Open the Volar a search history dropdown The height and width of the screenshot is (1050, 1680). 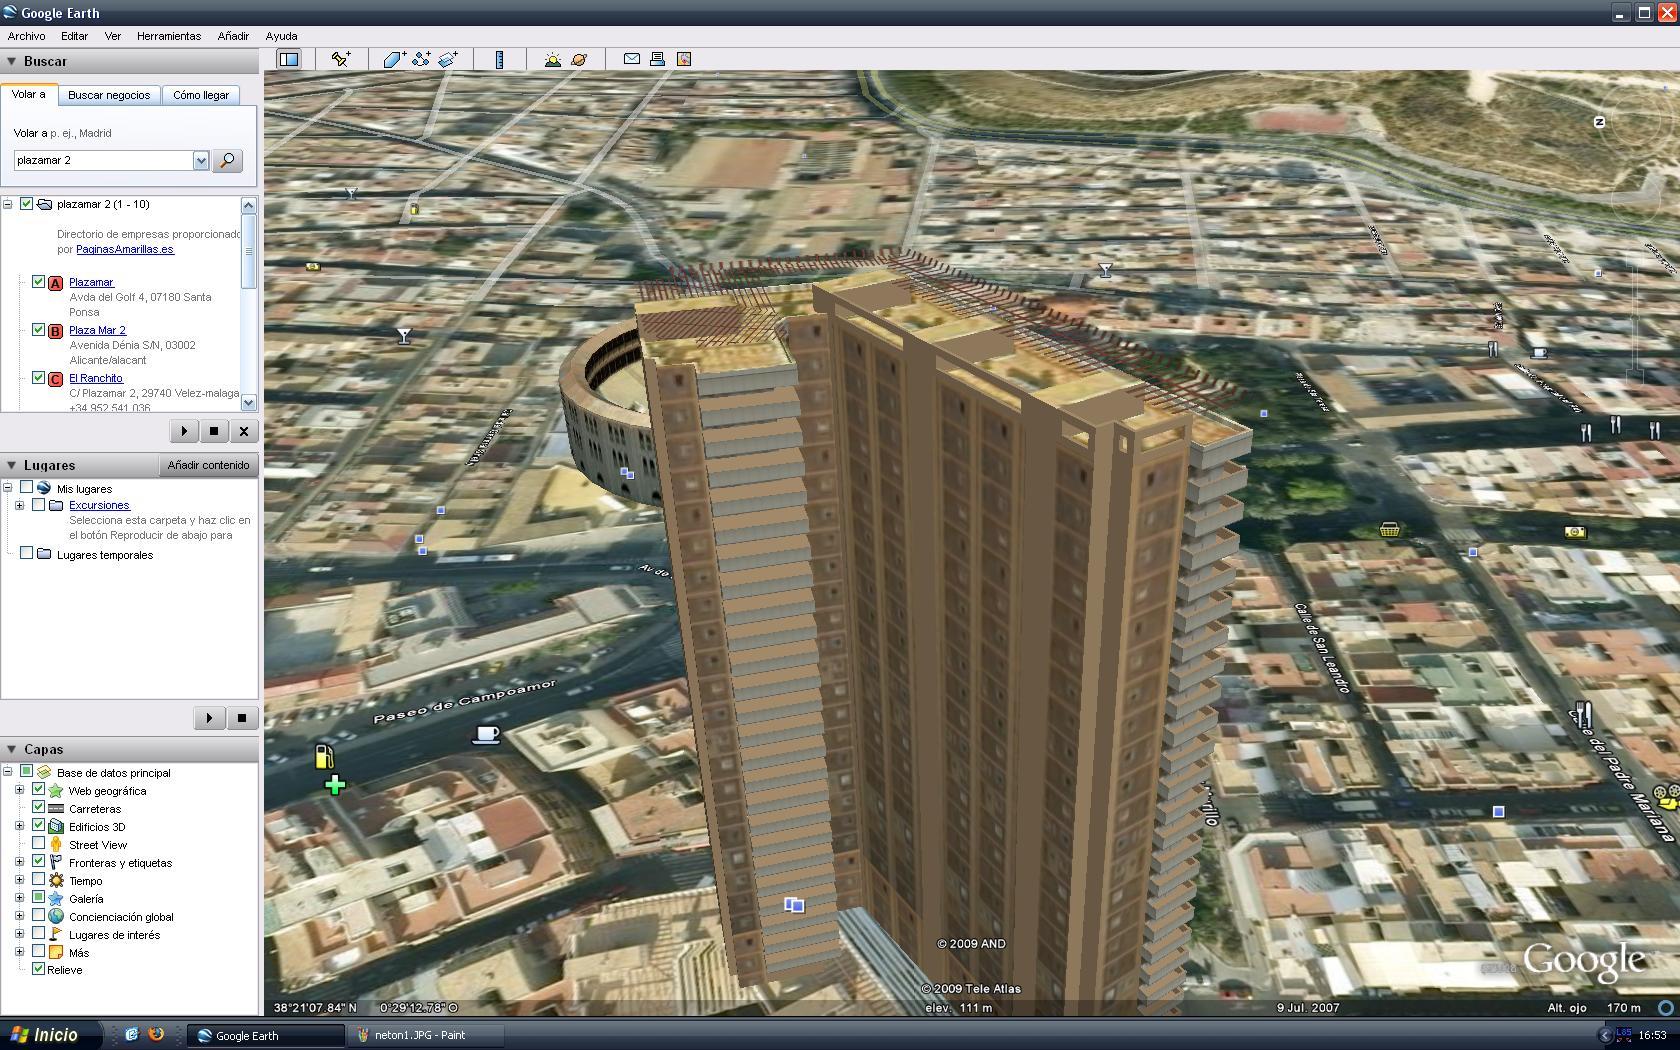(x=201, y=160)
